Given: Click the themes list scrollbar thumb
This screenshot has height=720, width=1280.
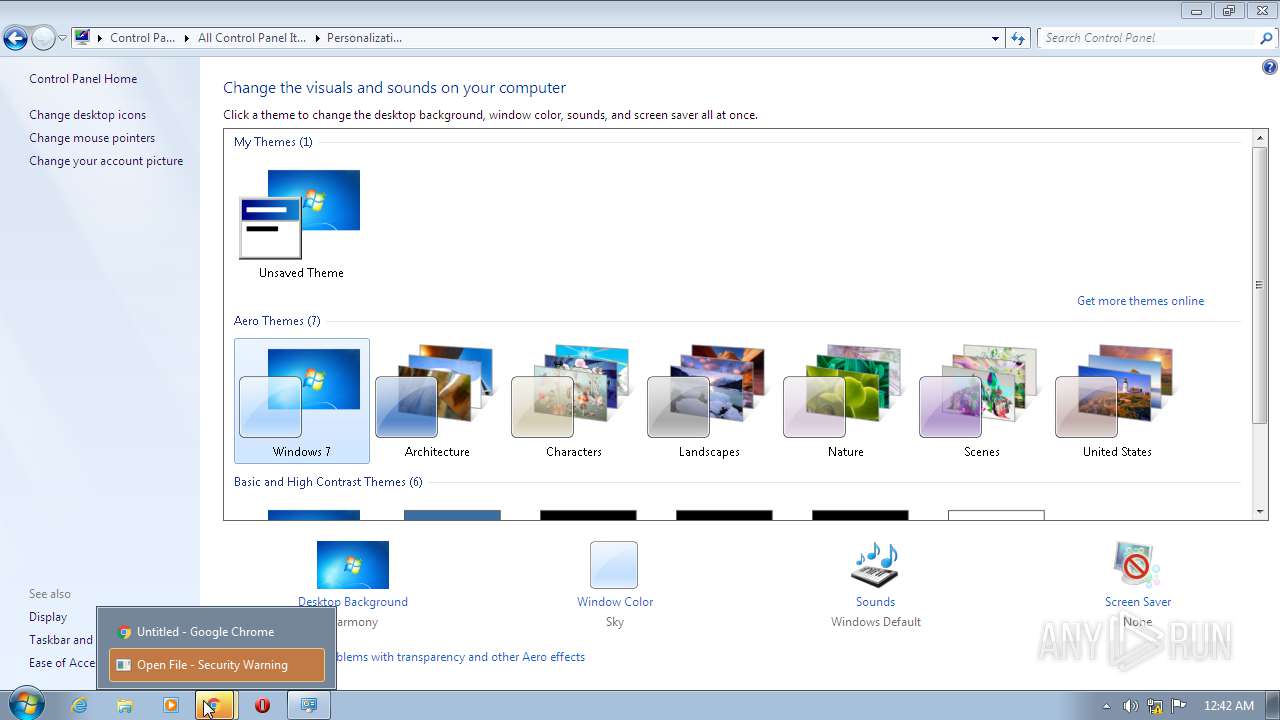Looking at the screenshot, I should [x=1259, y=285].
